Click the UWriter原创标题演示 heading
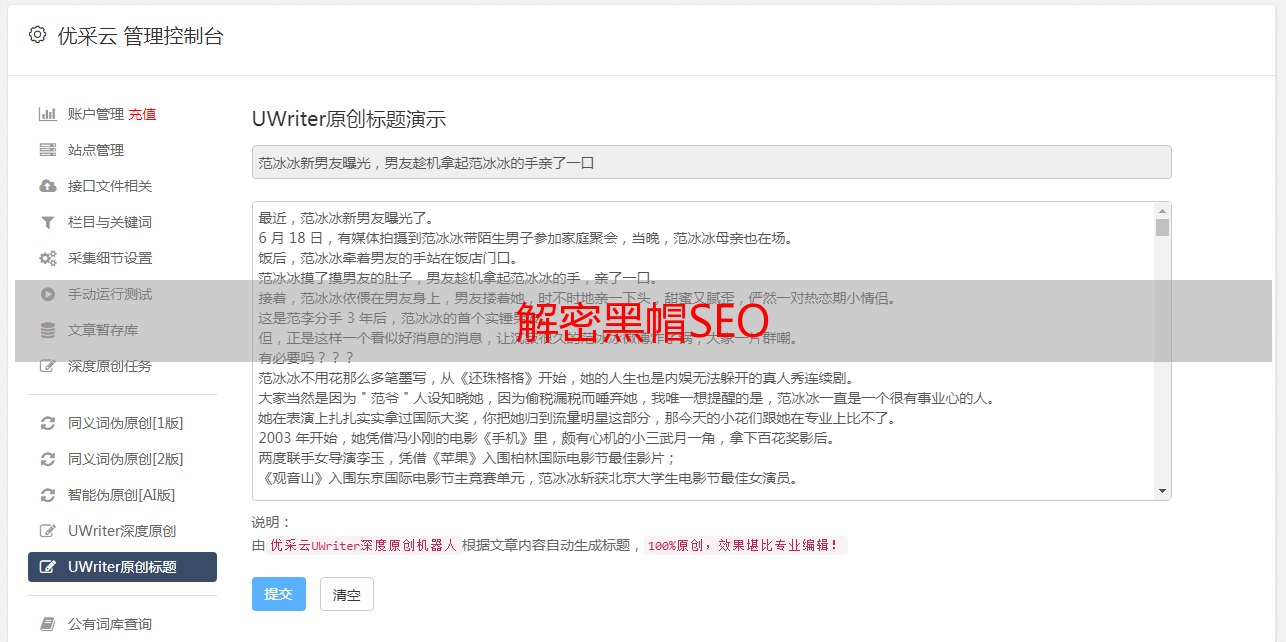1286x642 pixels. [349, 119]
